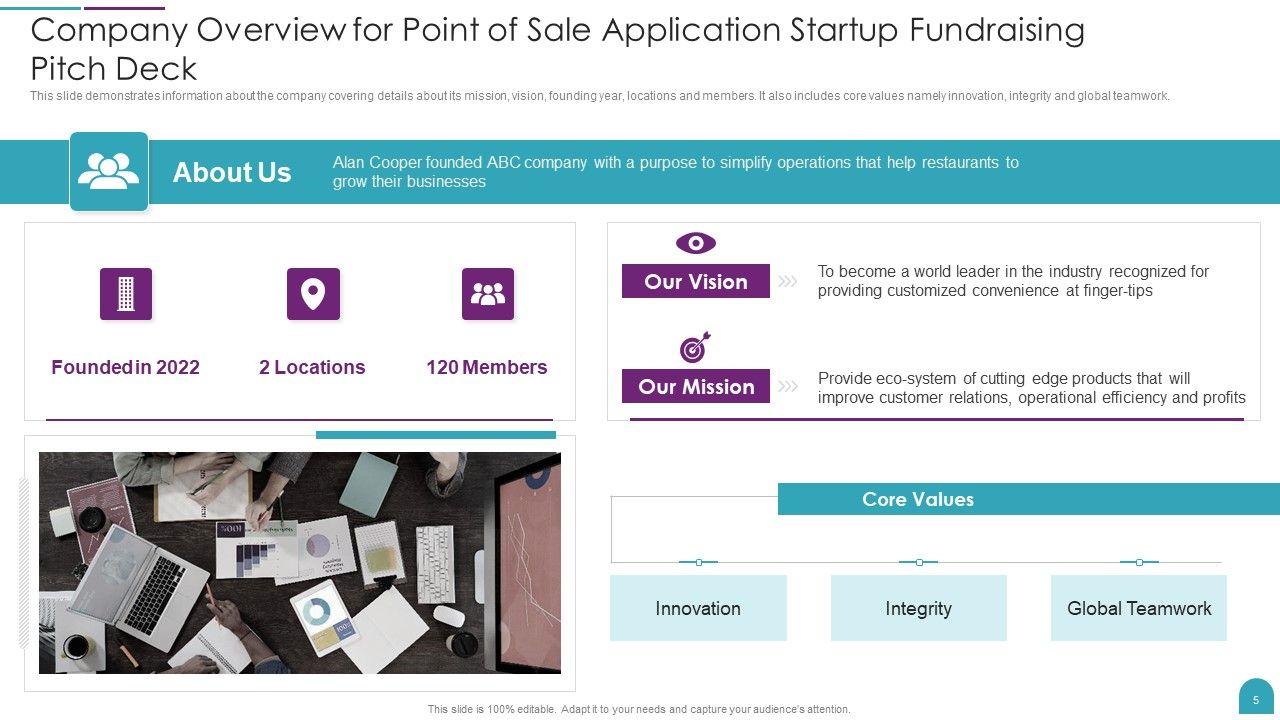Click the About Us people icon
Image resolution: width=1280 pixels, height=720 pixels.
[x=109, y=171]
